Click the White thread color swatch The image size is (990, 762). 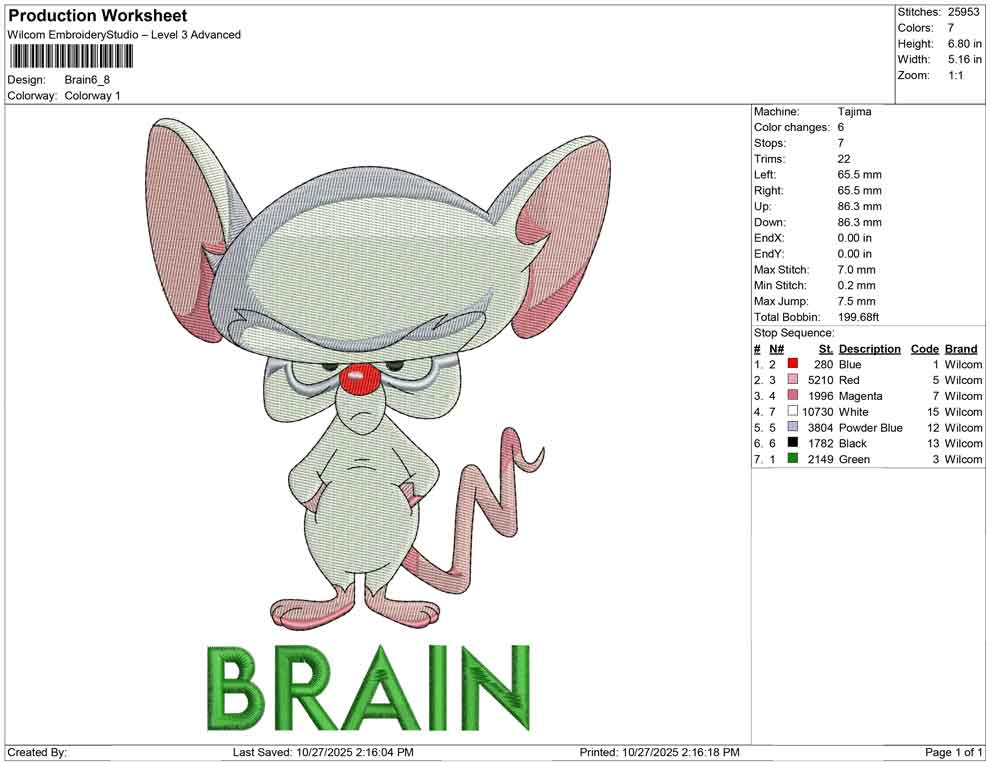793,411
